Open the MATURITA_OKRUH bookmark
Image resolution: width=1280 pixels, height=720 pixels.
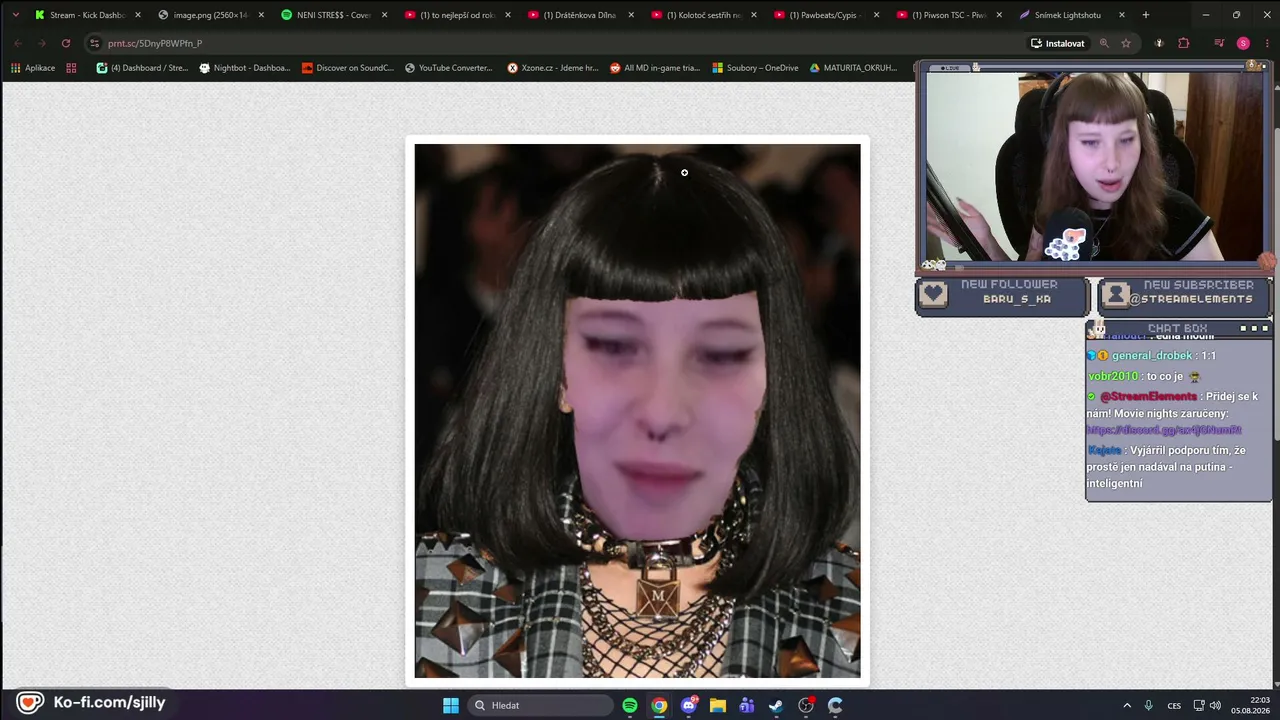click(853, 68)
